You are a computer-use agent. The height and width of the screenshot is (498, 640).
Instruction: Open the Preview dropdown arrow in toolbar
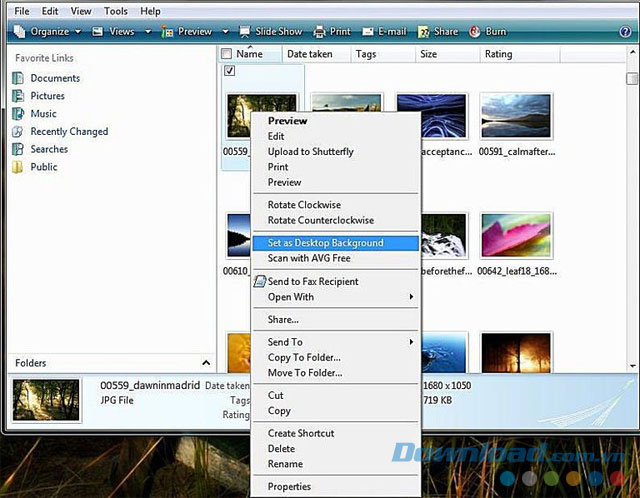pyautogui.click(x=225, y=31)
